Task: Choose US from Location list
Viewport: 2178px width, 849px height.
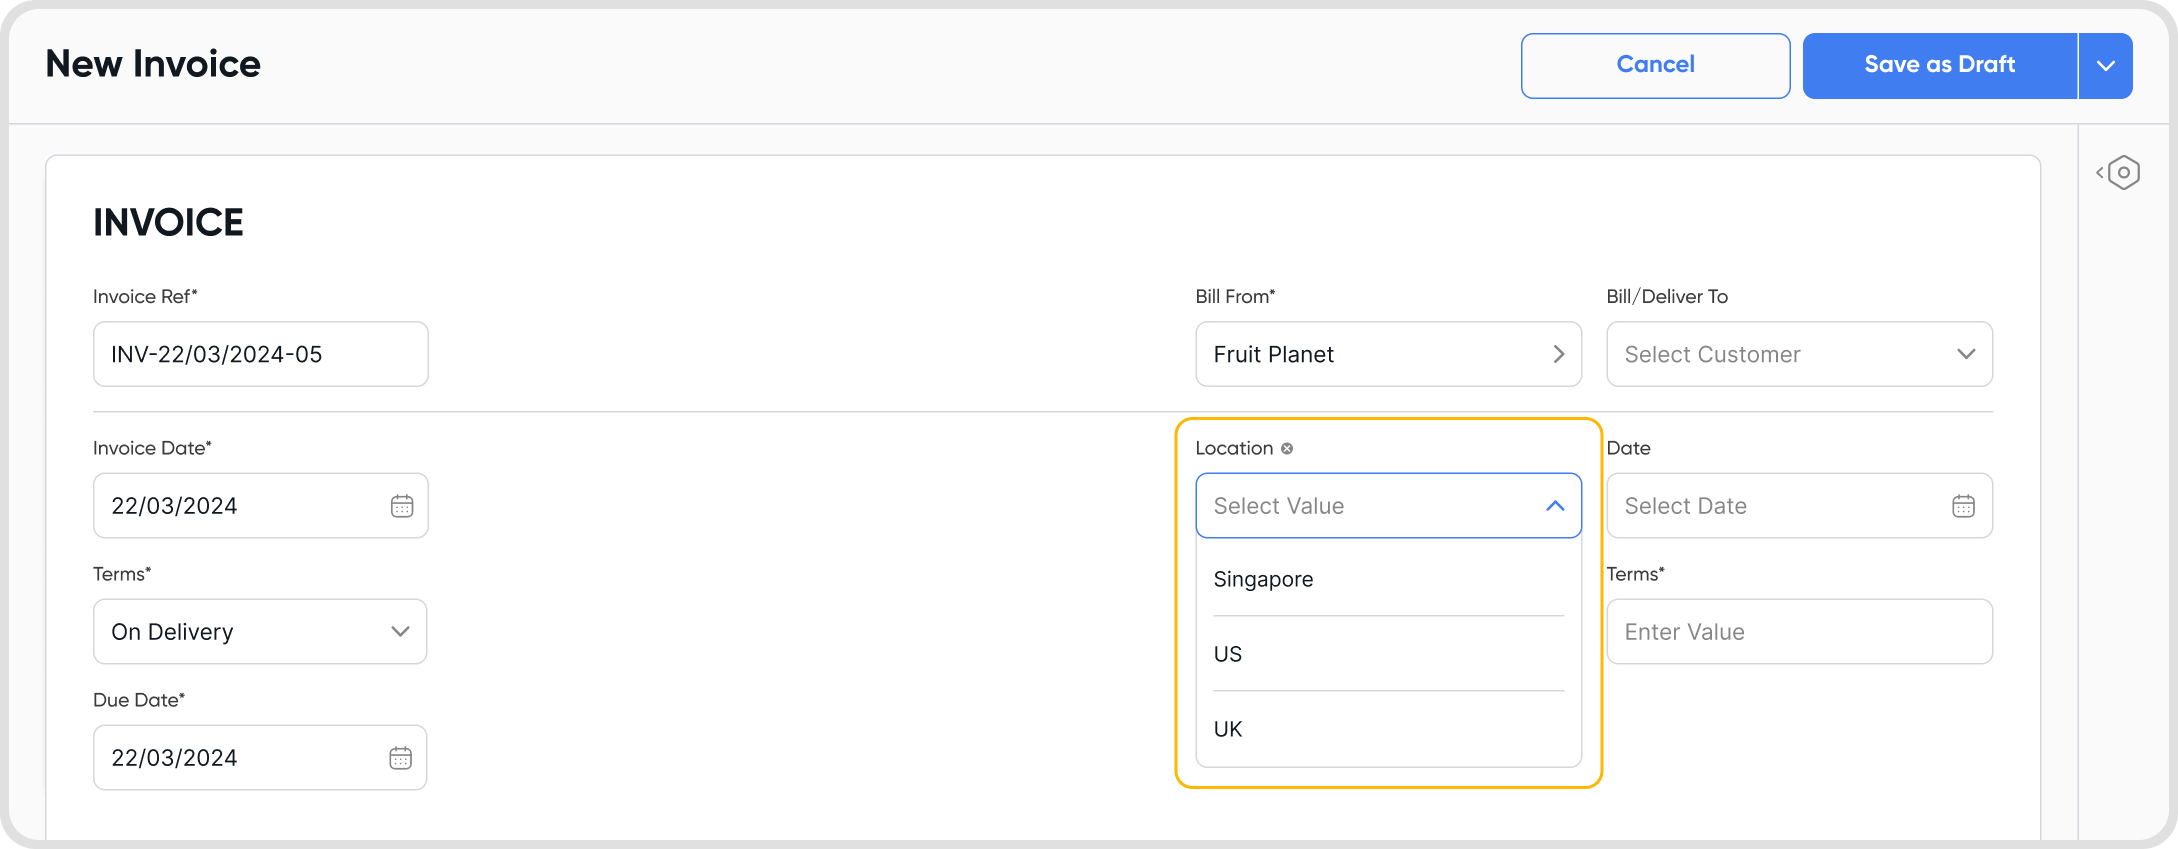Action: click(1228, 654)
